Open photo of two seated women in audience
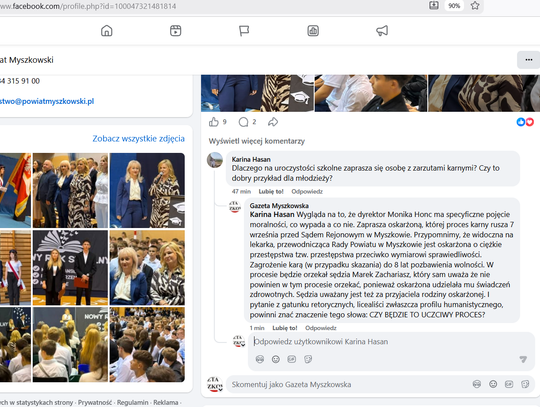Image resolution: width=540 pixels, height=407 pixels. tap(147, 268)
